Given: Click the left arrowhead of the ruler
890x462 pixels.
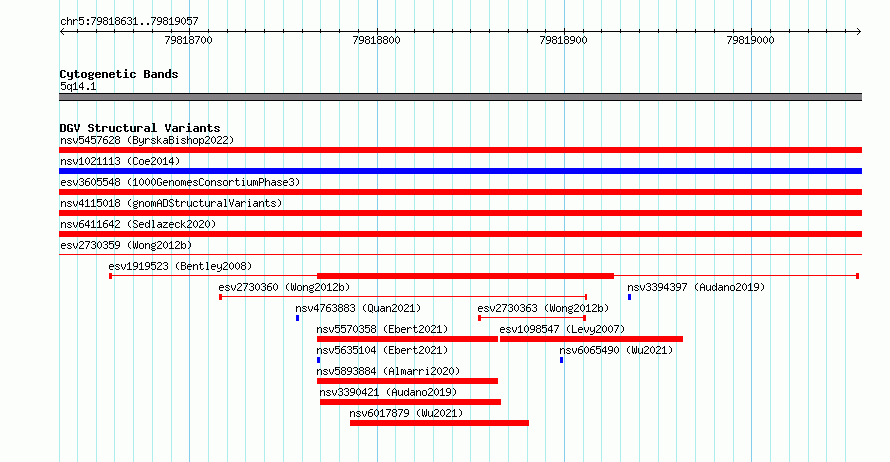Looking at the screenshot, I should tap(62, 32).
